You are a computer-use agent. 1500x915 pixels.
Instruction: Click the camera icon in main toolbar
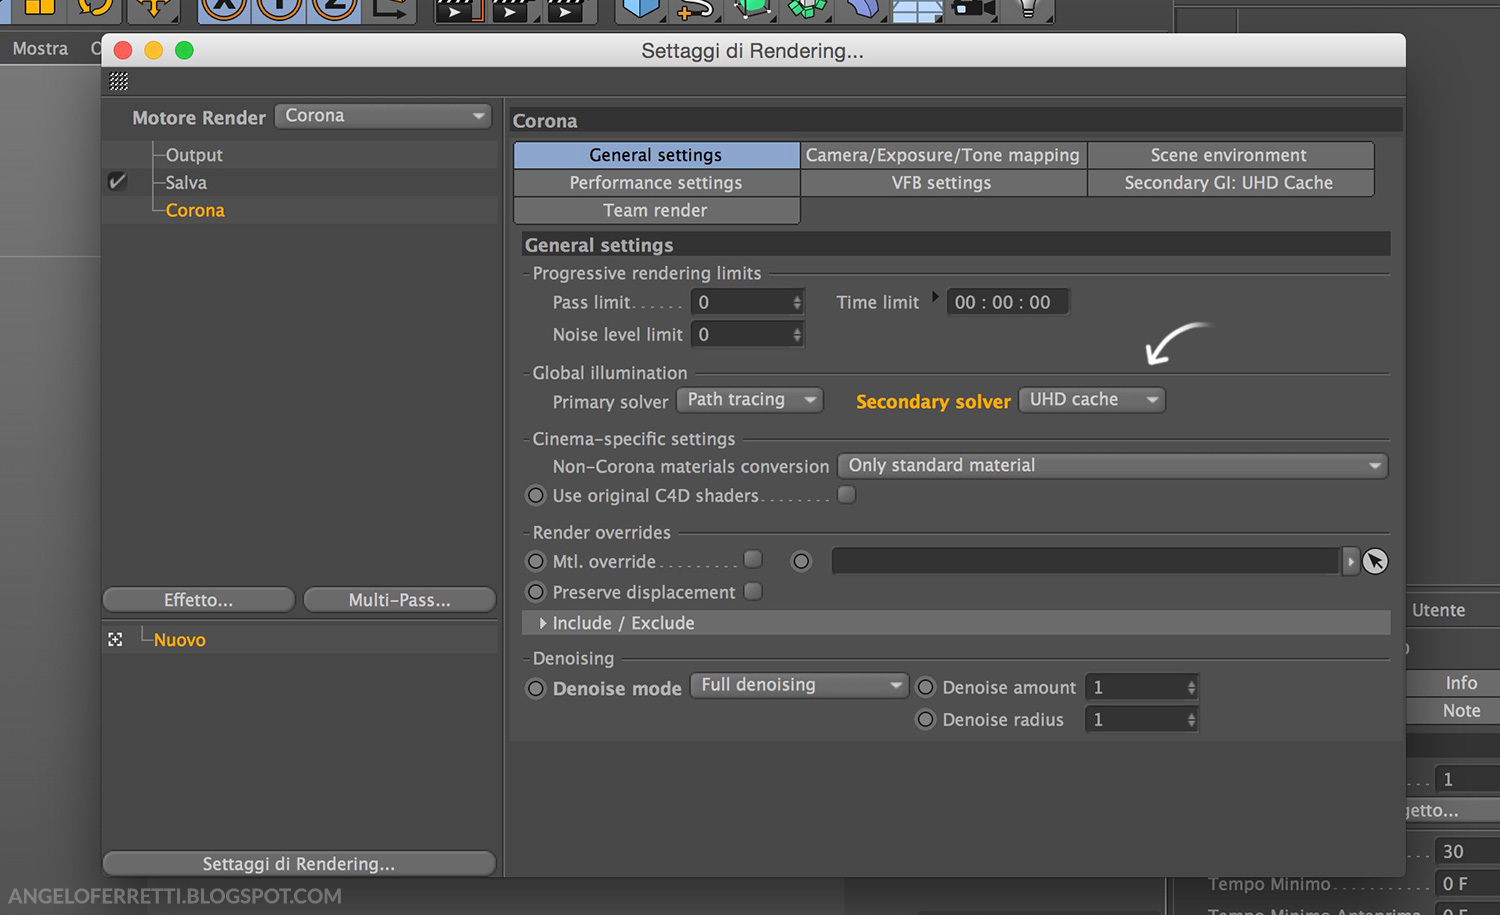coord(974,9)
